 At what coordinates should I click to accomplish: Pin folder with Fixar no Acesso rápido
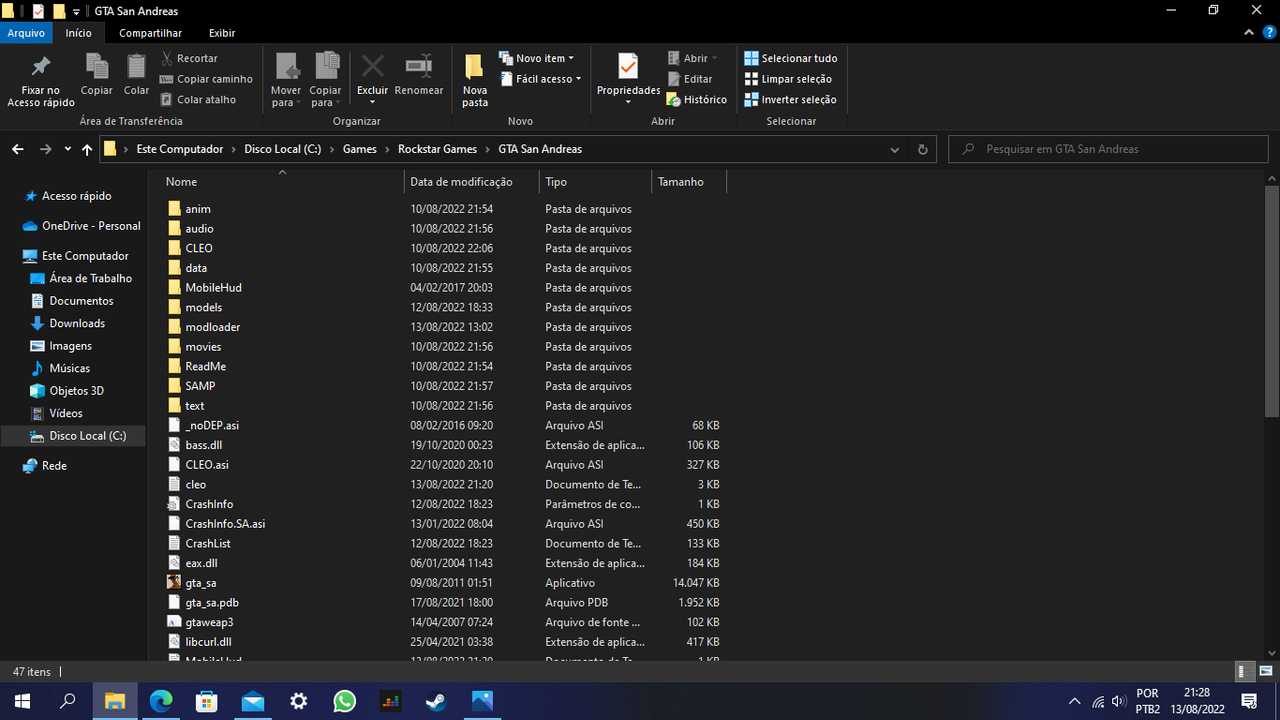pyautogui.click(x=41, y=81)
